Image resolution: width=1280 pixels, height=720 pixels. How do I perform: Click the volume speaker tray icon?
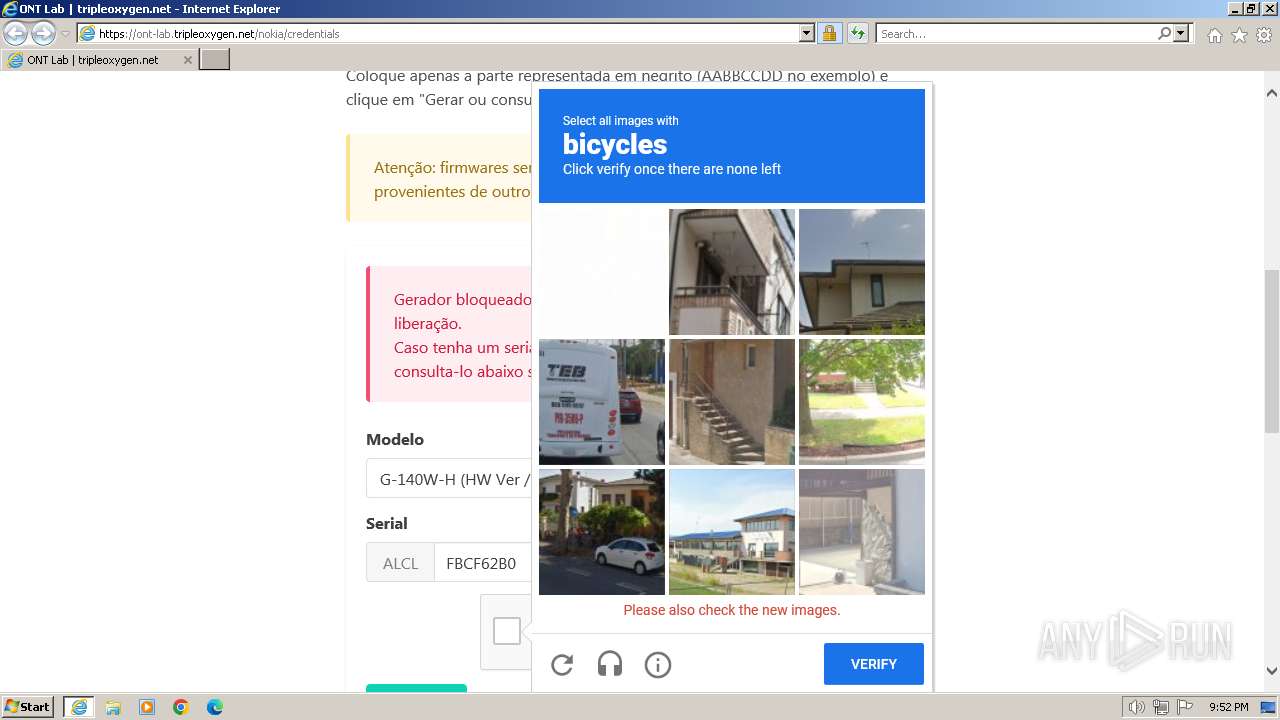tap(1137, 707)
